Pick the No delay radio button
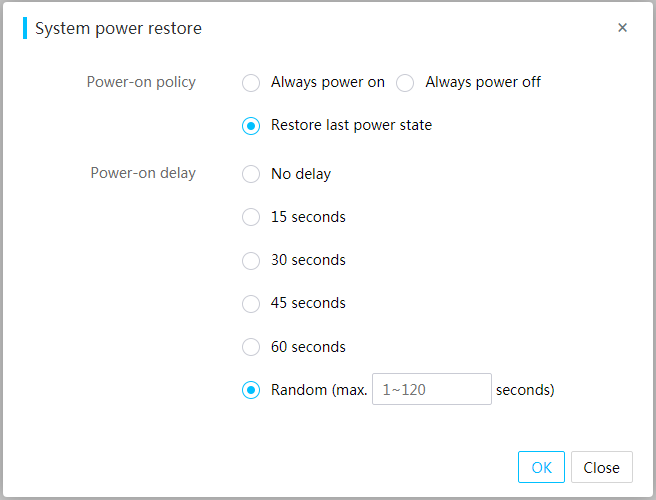This screenshot has width=656, height=500. pyautogui.click(x=251, y=174)
